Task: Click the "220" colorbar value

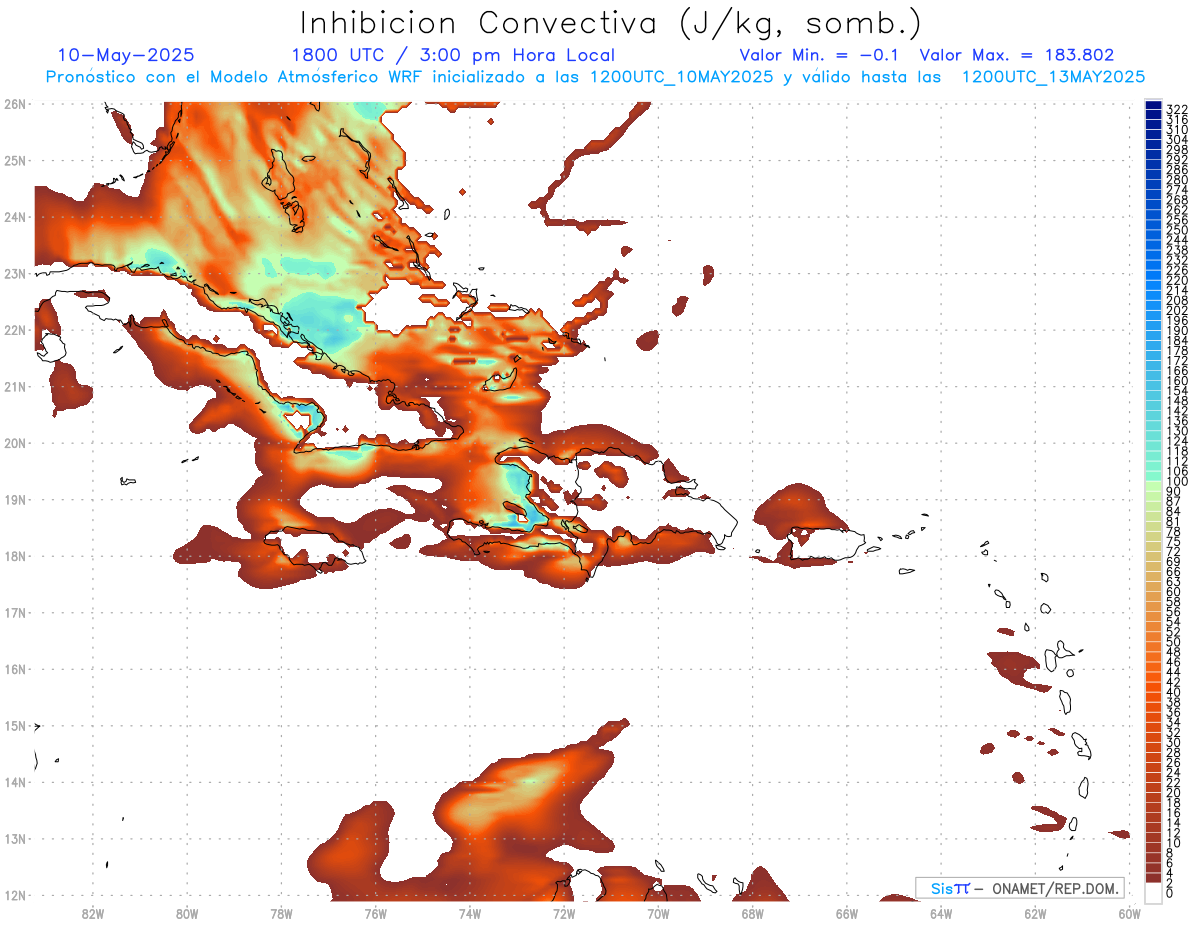Action: pyautogui.click(x=1177, y=280)
